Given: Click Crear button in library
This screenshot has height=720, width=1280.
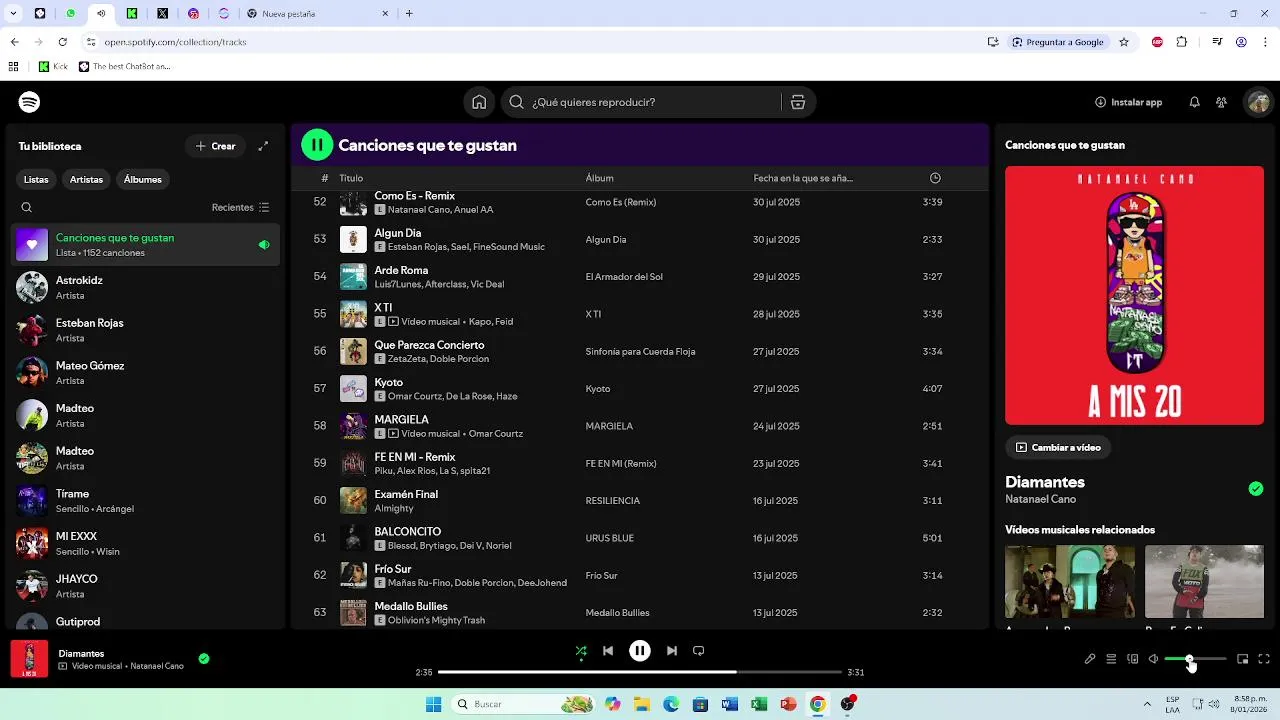Looking at the screenshot, I should [x=215, y=146].
